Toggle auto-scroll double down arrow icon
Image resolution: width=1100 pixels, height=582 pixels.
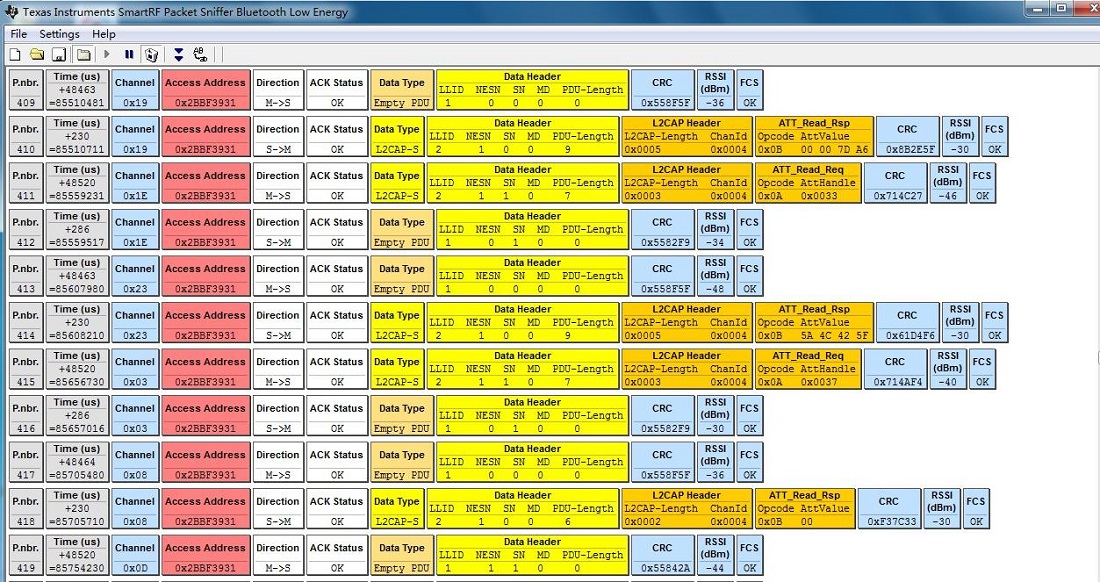178,54
